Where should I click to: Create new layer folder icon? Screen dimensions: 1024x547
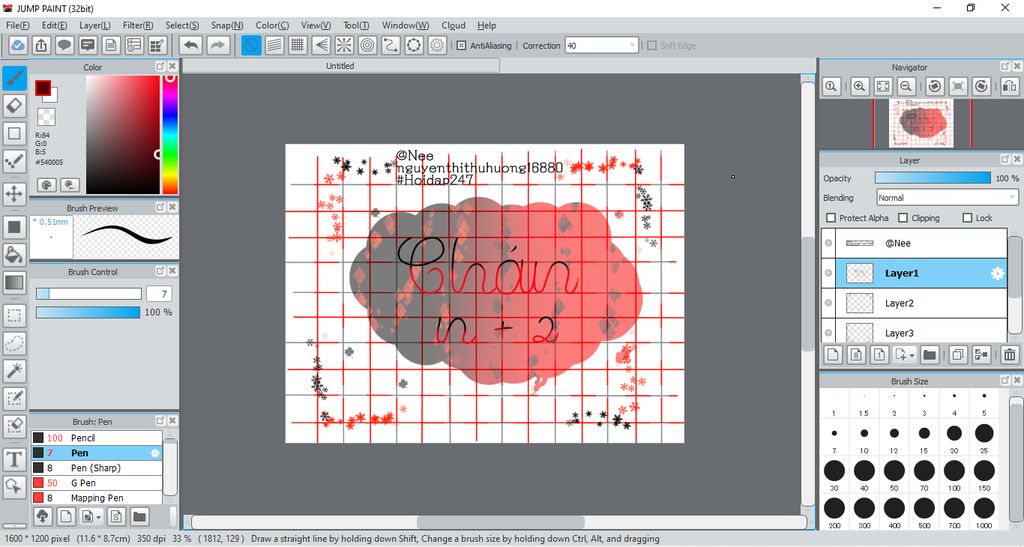(x=929, y=354)
